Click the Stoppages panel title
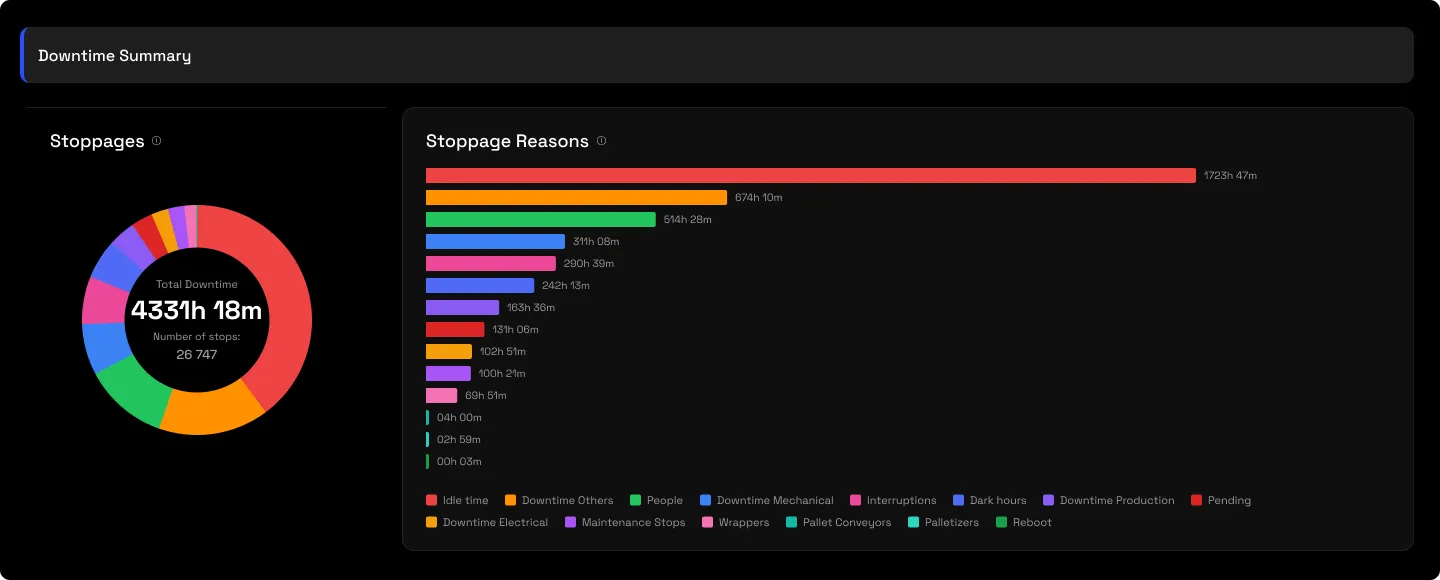The height and width of the screenshot is (580, 1440). click(x=97, y=141)
